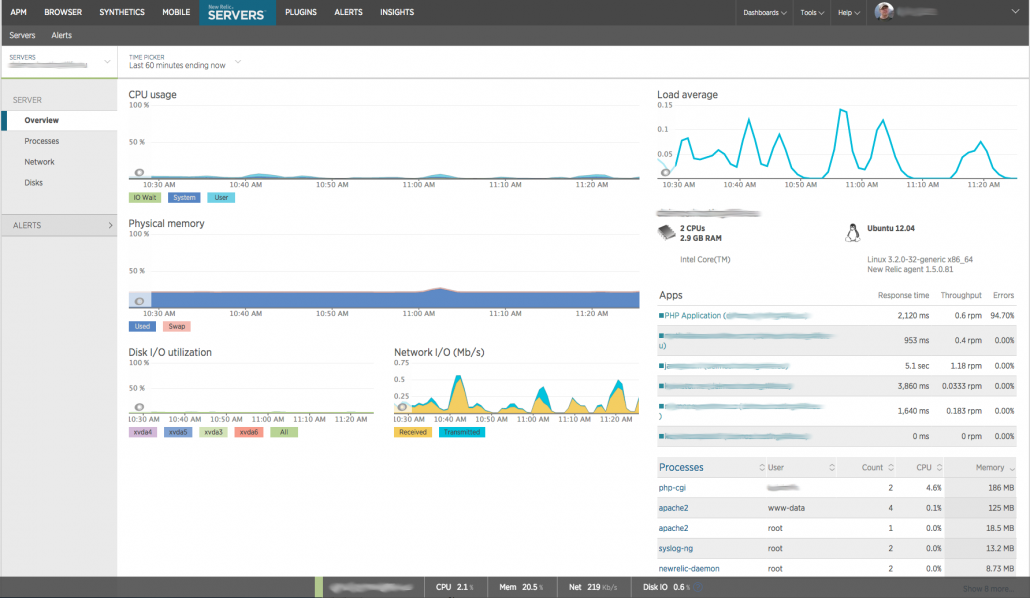Toggle the xvda6 disk legend
The height and width of the screenshot is (598, 1030).
(x=249, y=432)
